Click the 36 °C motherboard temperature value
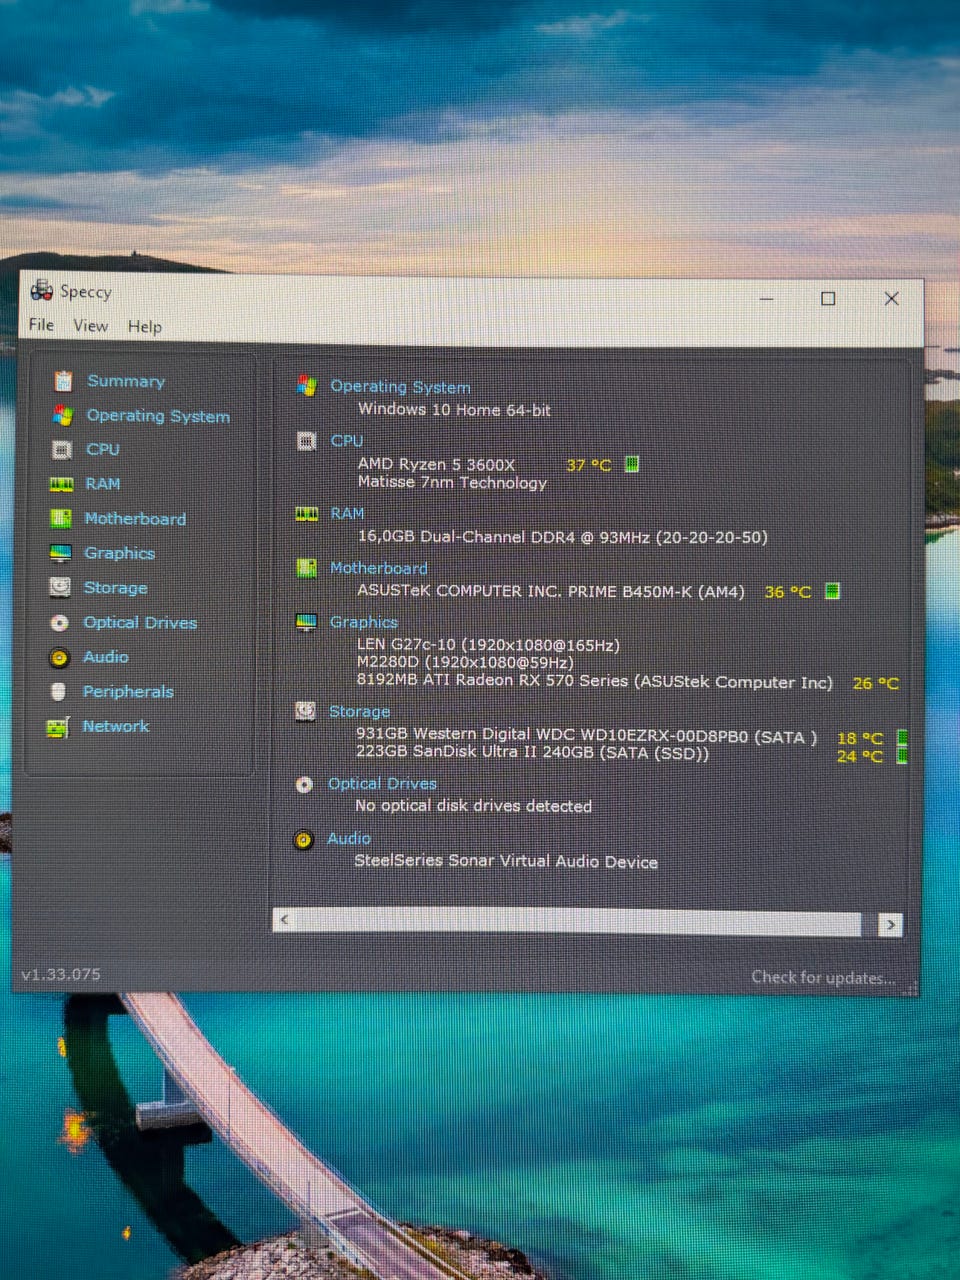Image resolution: width=960 pixels, height=1280 pixels. (788, 592)
